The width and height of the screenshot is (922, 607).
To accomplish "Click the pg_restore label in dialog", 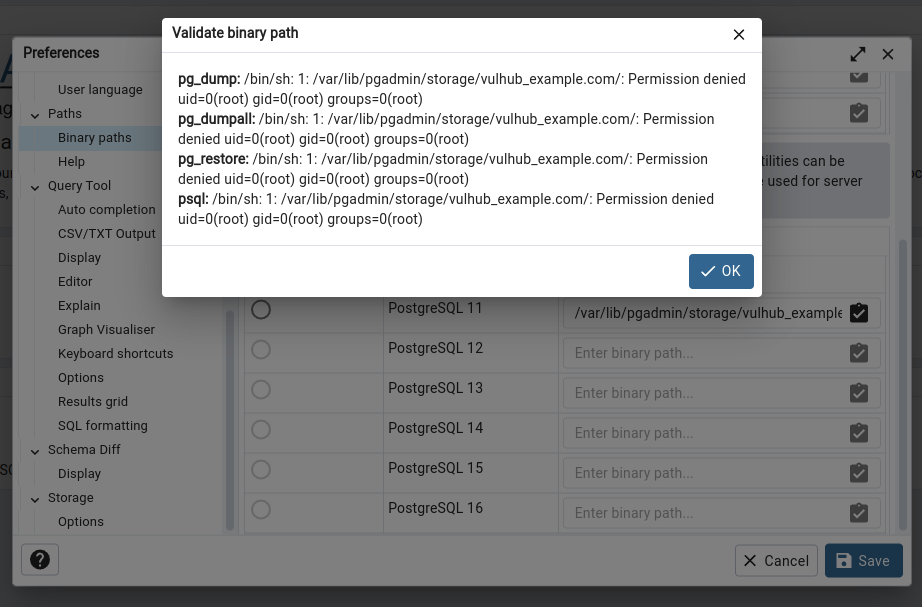I will point(213,159).
